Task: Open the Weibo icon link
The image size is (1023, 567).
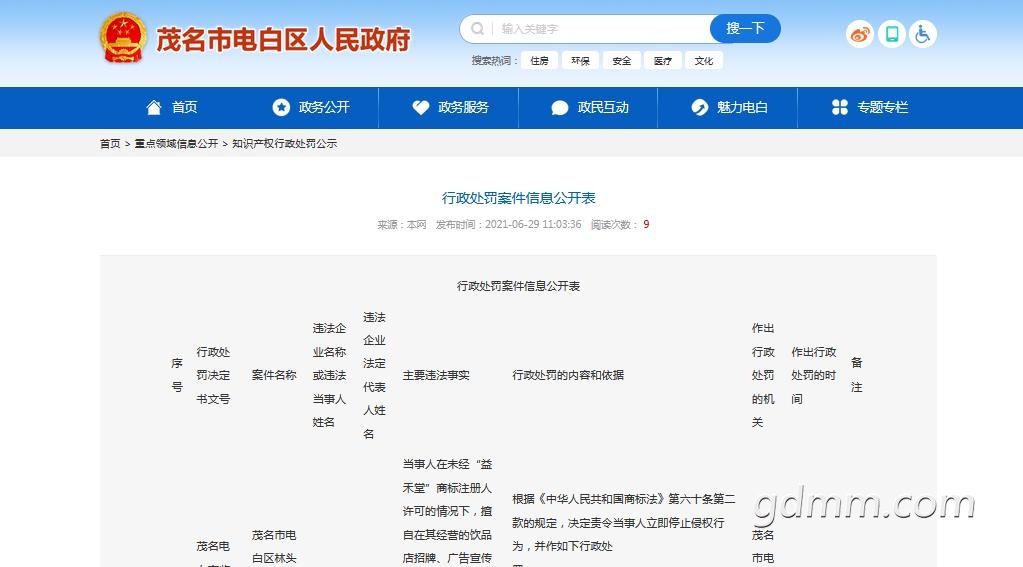Action: pyautogui.click(x=859, y=34)
